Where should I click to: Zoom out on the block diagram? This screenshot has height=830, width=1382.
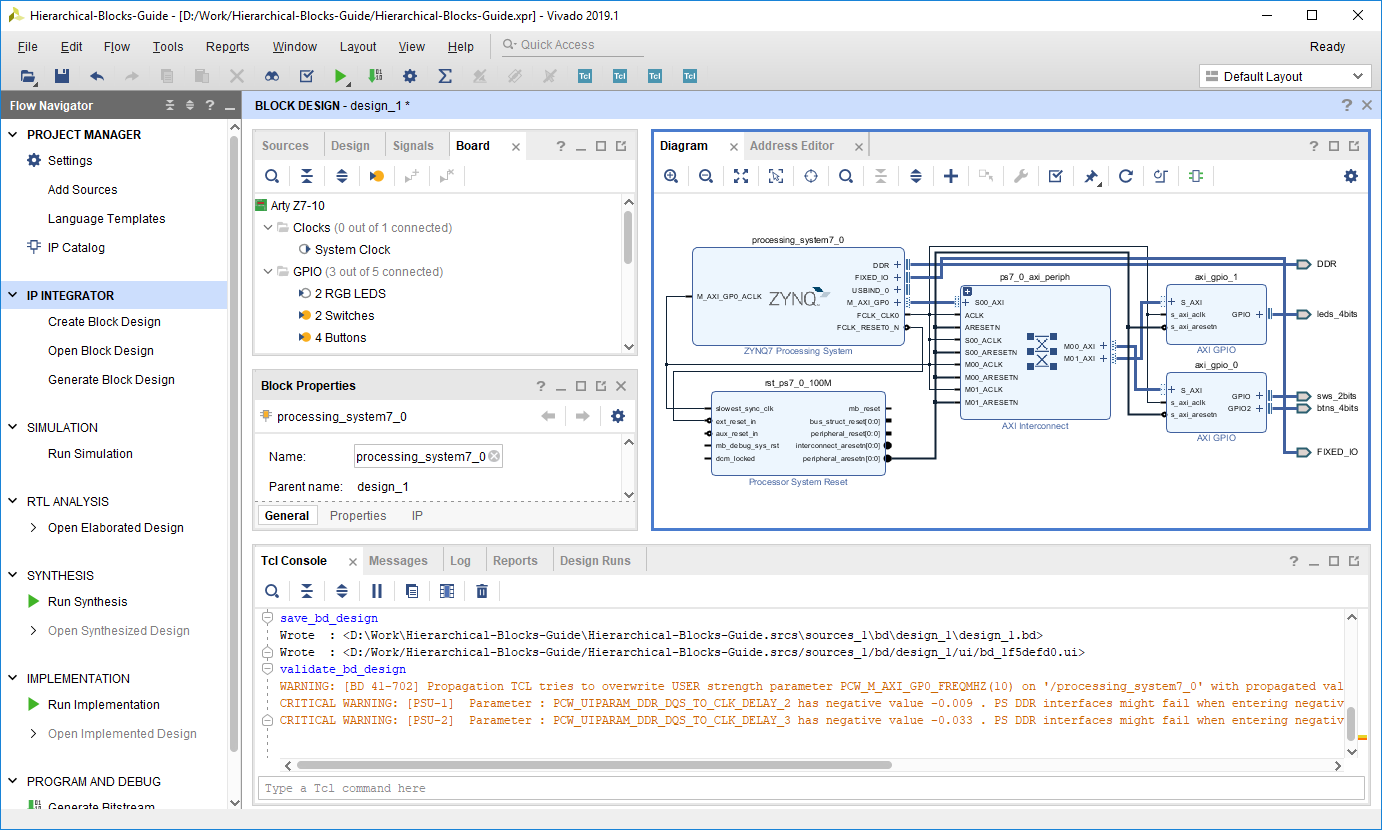click(x=706, y=176)
